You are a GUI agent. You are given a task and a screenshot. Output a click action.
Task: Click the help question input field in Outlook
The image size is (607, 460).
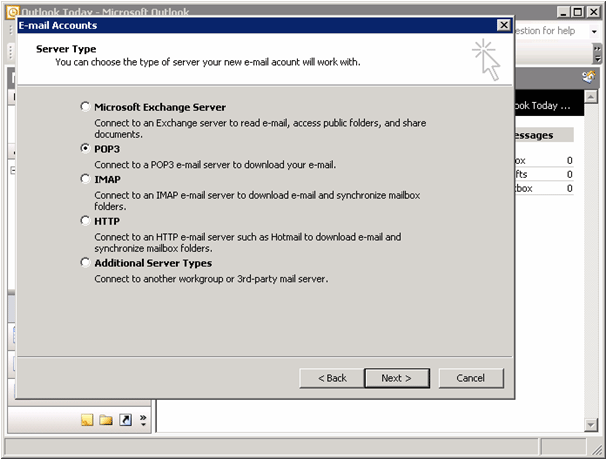(550, 31)
